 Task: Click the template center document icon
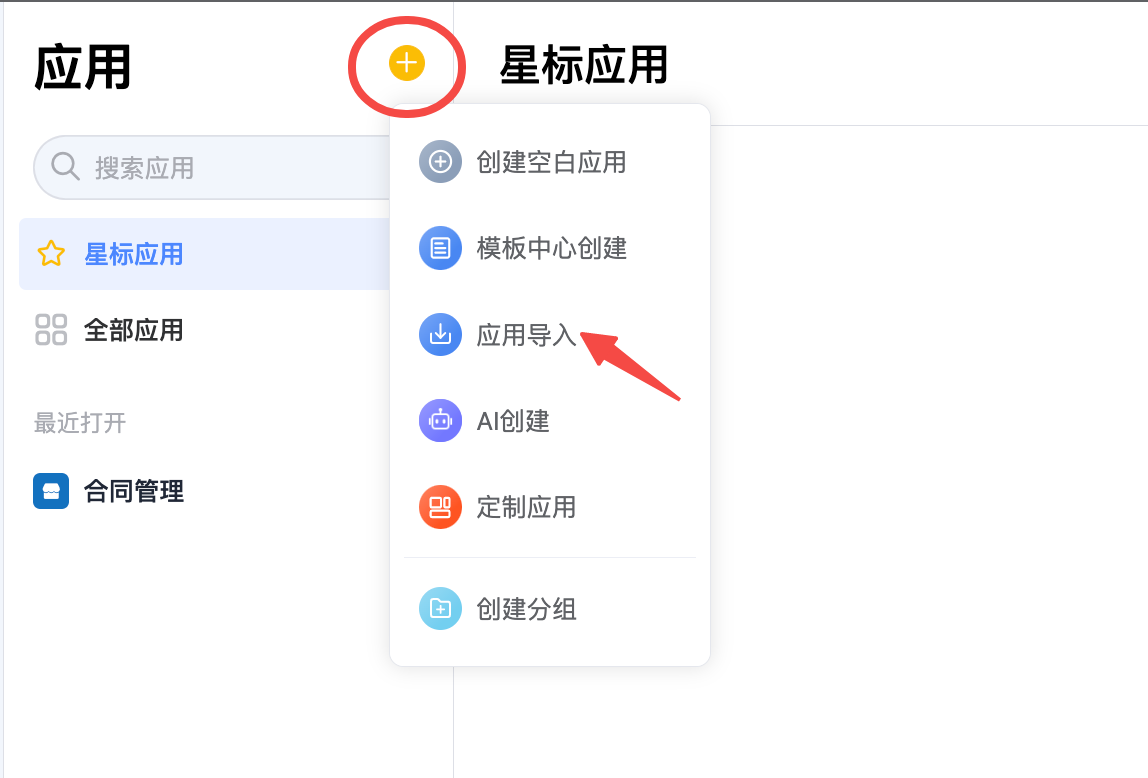point(440,248)
